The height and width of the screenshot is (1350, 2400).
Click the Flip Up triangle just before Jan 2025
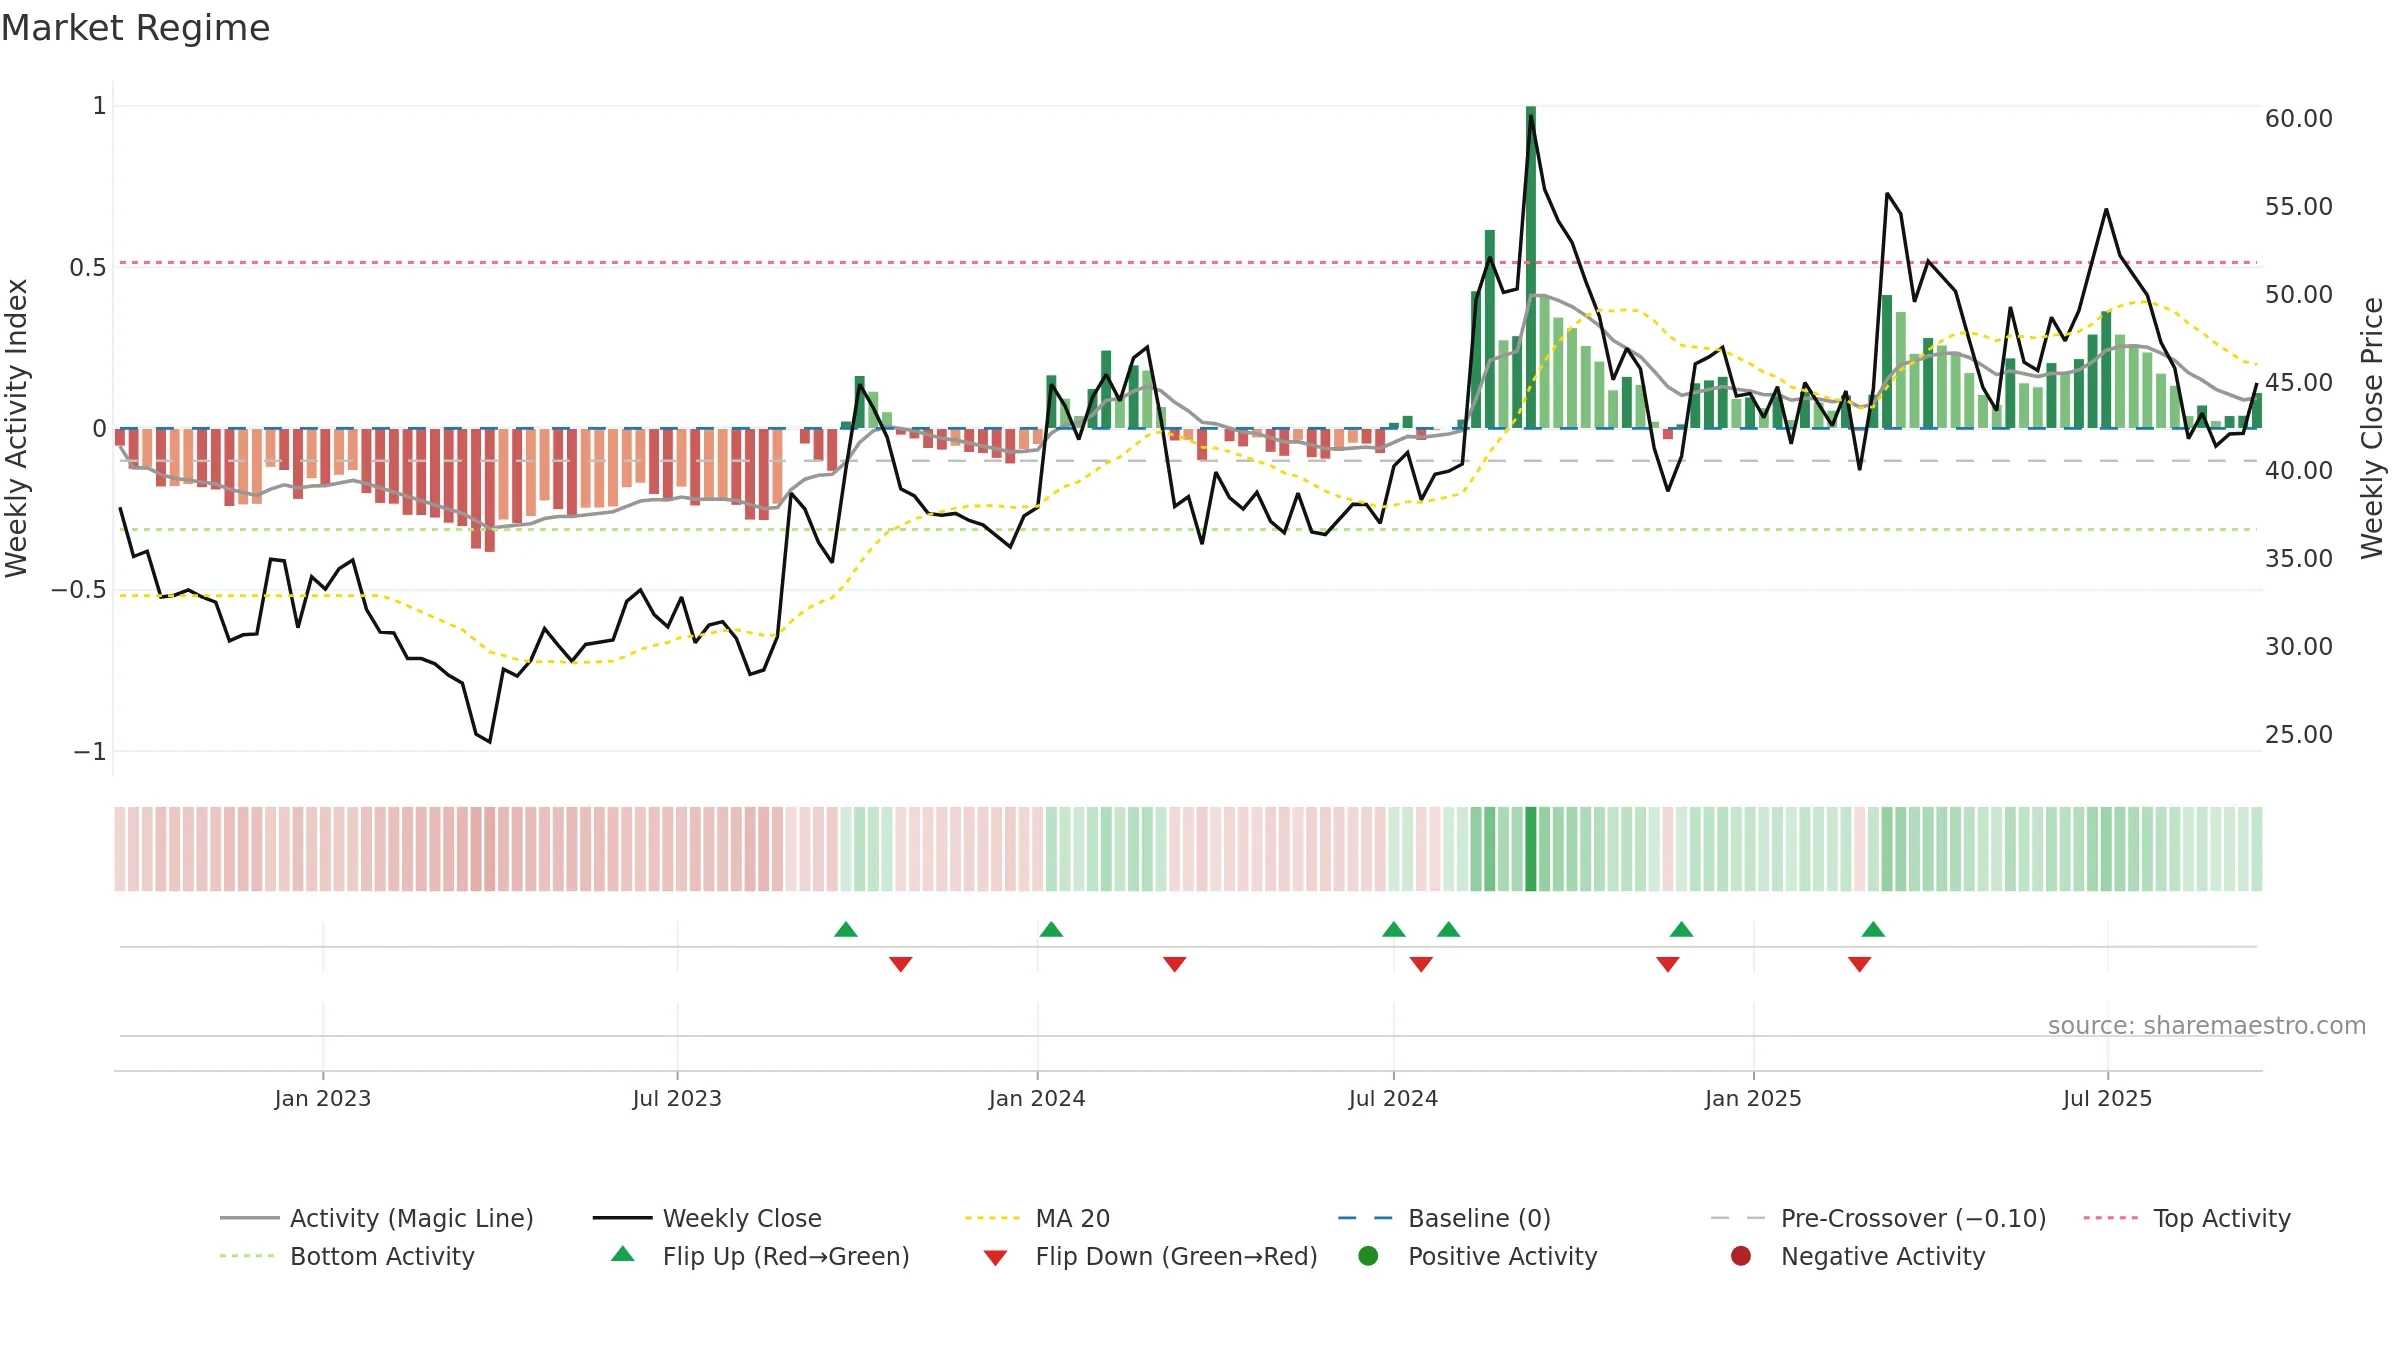pos(1682,929)
